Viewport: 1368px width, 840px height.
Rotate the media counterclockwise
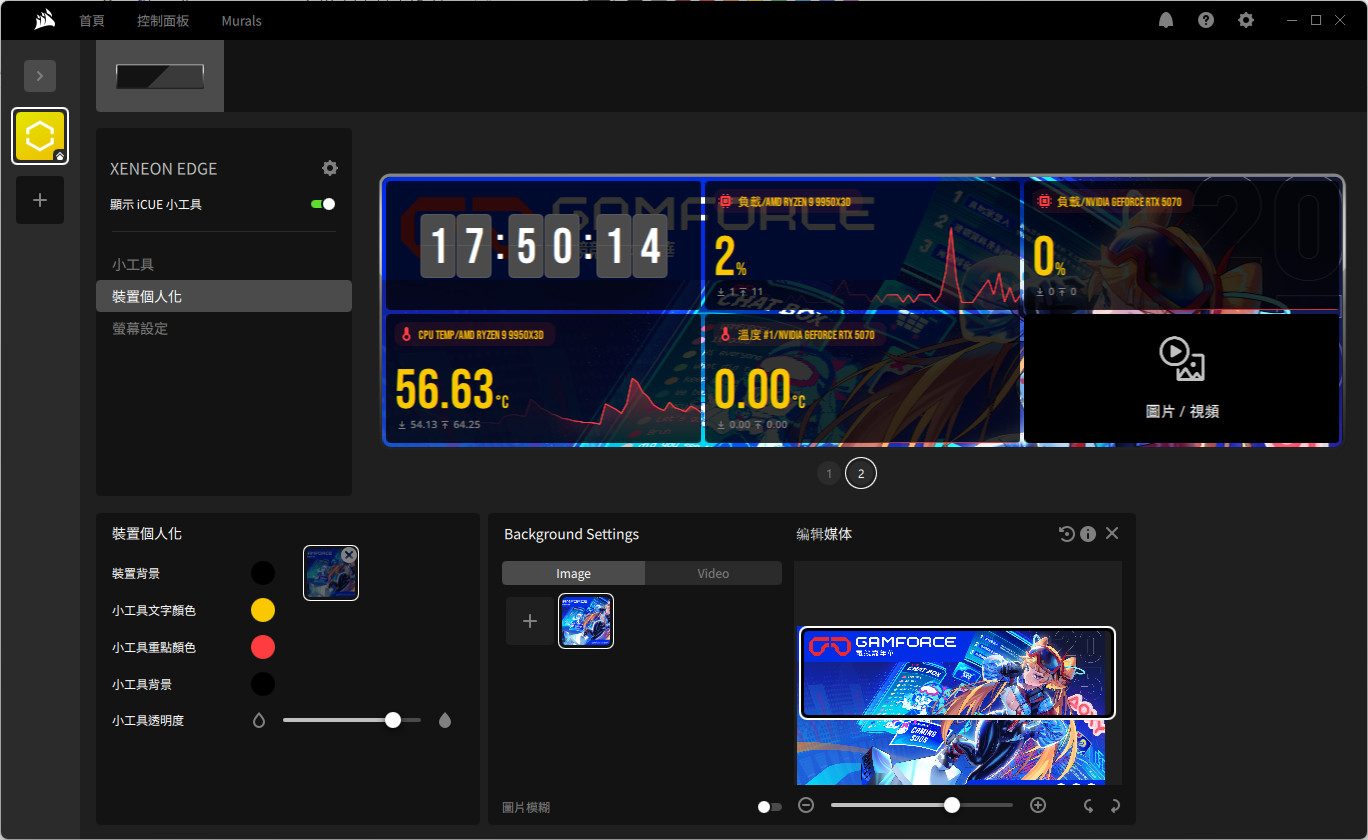[1089, 805]
